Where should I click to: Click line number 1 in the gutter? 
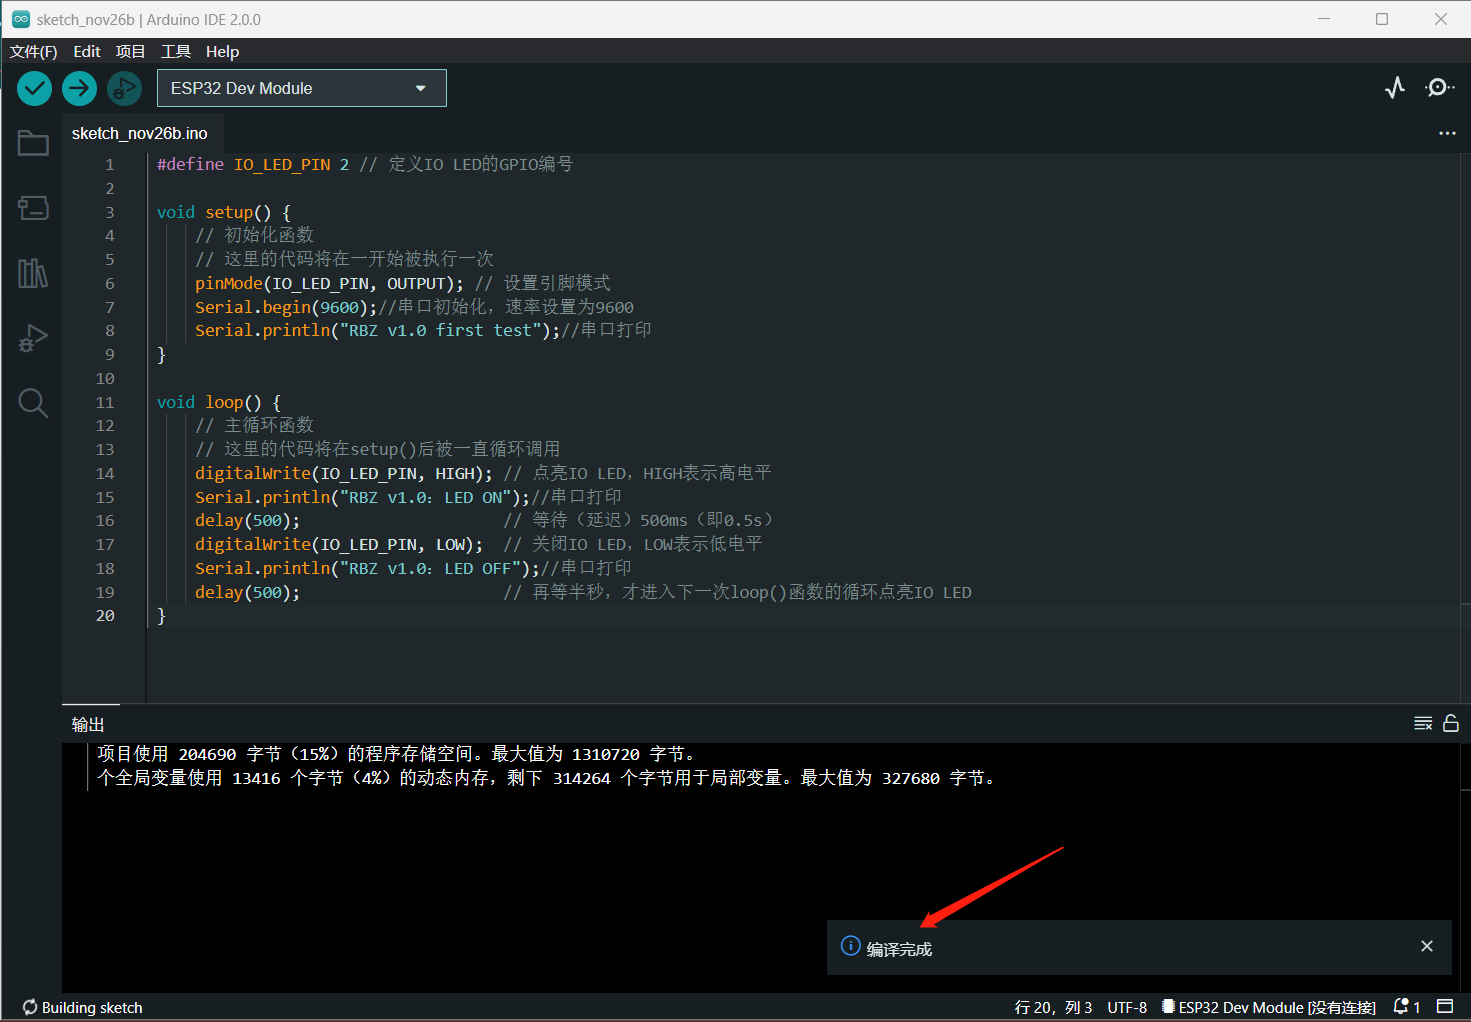point(110,164)
